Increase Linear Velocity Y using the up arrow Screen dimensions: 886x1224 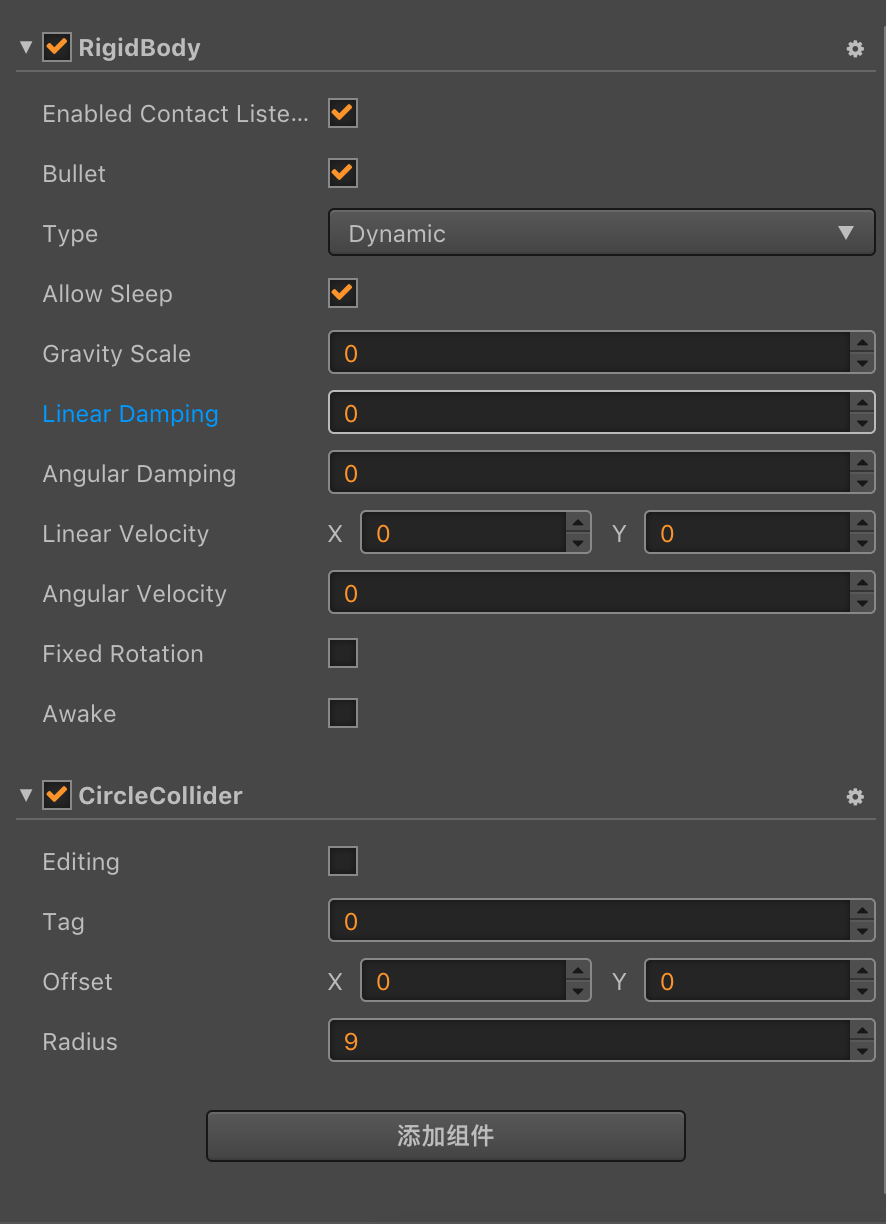click(x=862, y=523)
